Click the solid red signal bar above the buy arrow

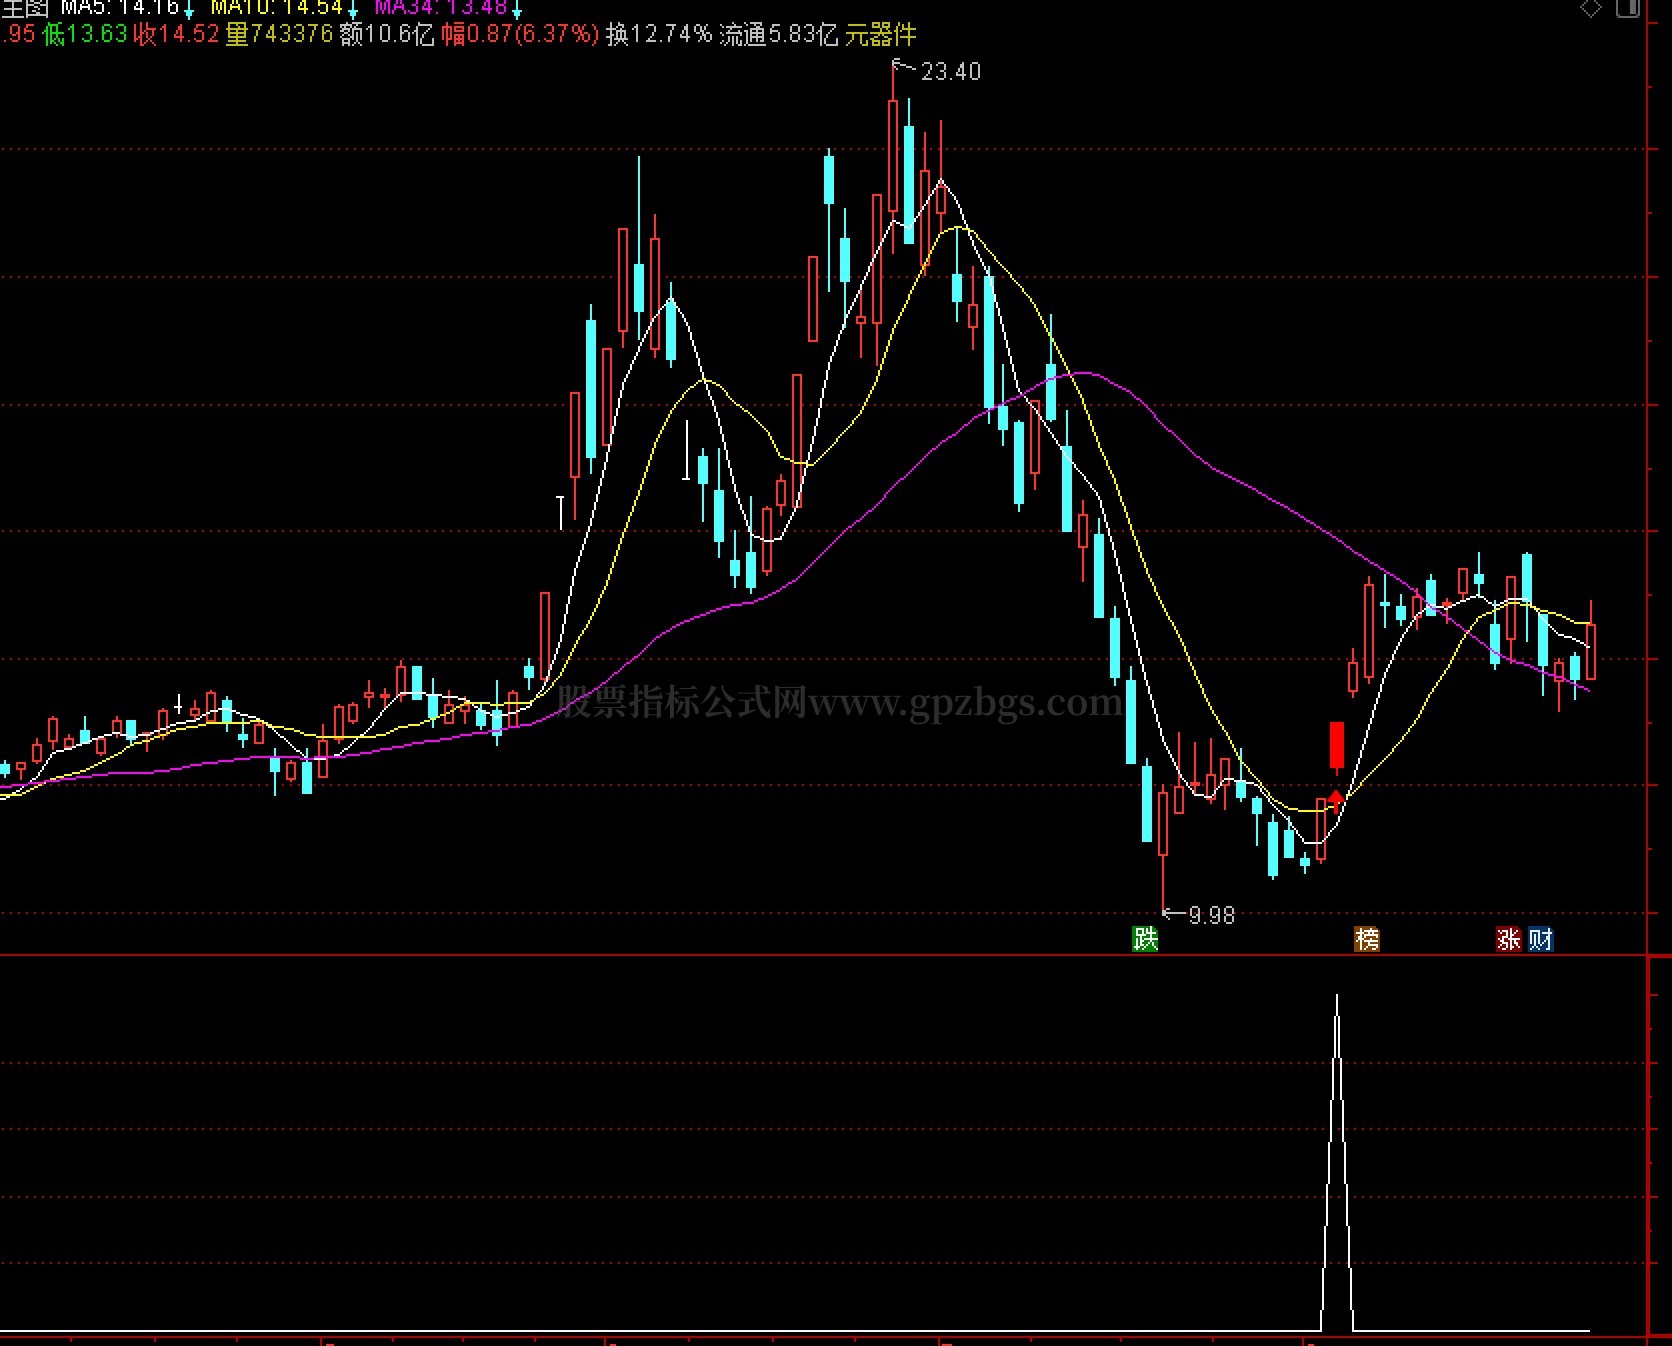click(1337, 745)
